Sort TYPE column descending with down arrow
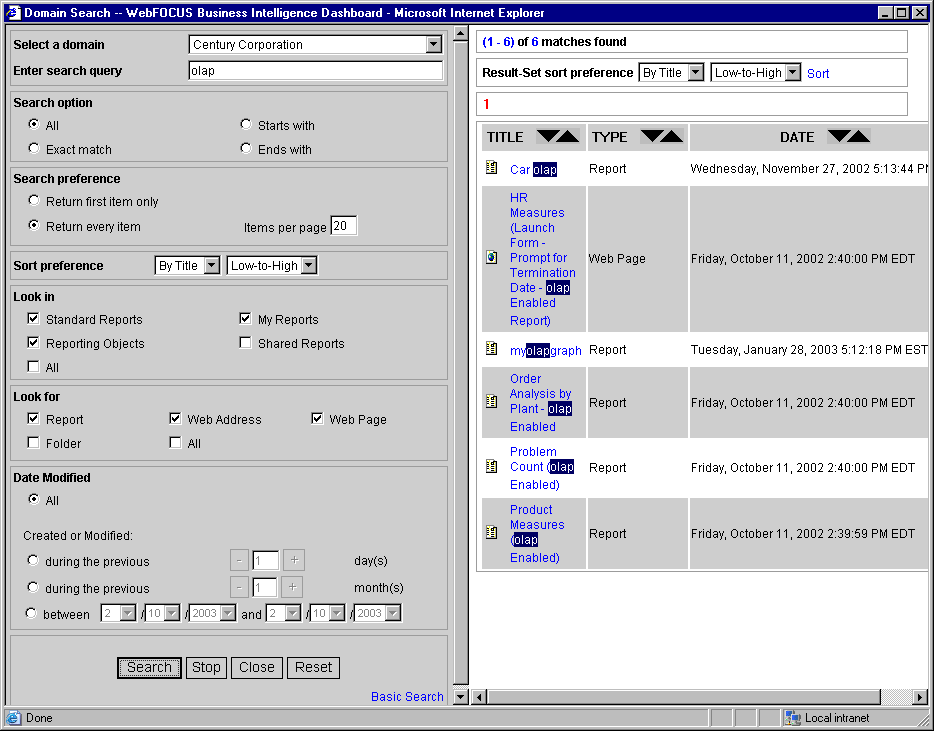This screenshot has width=934, height=731. coord(650,136)
